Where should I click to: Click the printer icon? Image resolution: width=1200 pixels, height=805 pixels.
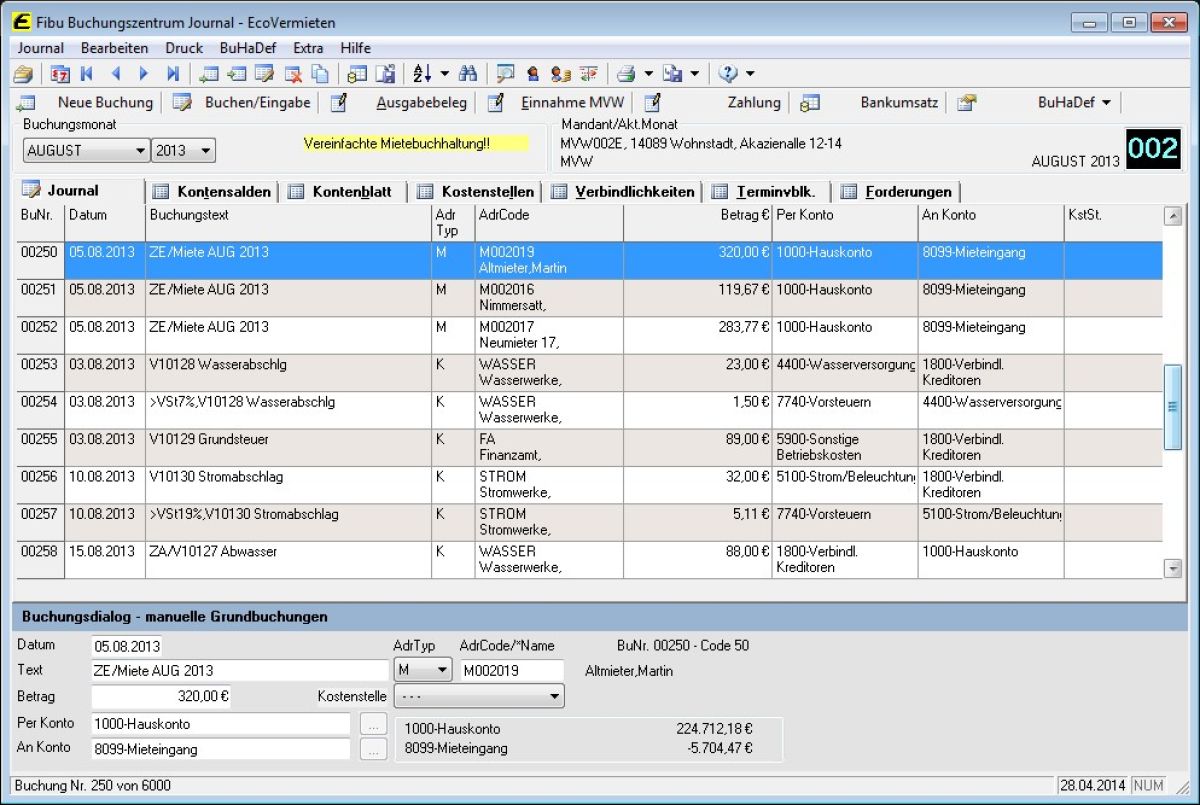(626, 73)
